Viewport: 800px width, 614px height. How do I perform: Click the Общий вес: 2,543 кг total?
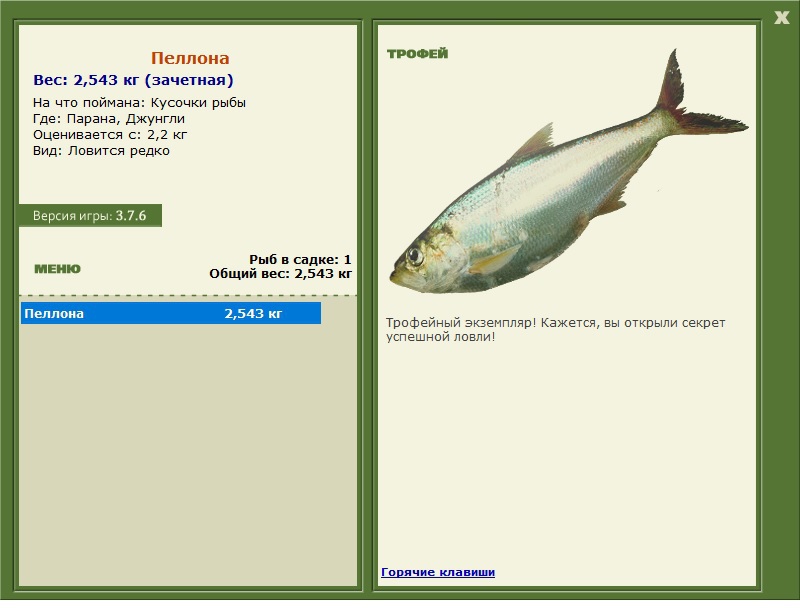pos(280,274)
